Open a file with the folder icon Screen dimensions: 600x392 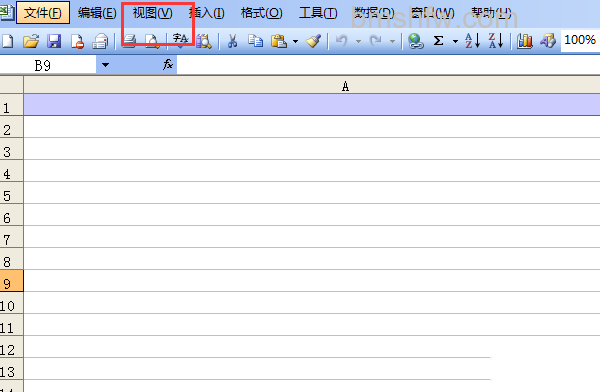tap(31, 41)
